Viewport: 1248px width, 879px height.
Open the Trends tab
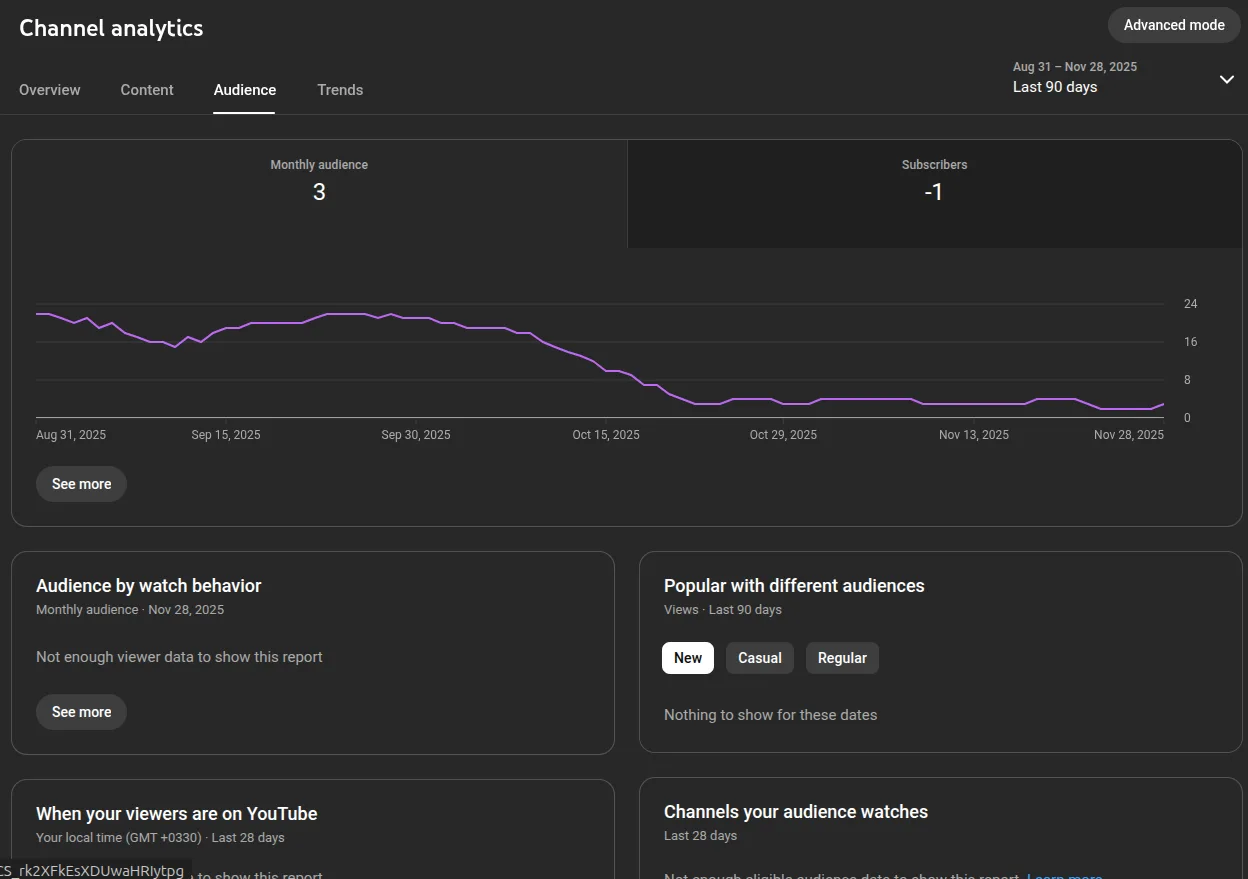point(340,90)
